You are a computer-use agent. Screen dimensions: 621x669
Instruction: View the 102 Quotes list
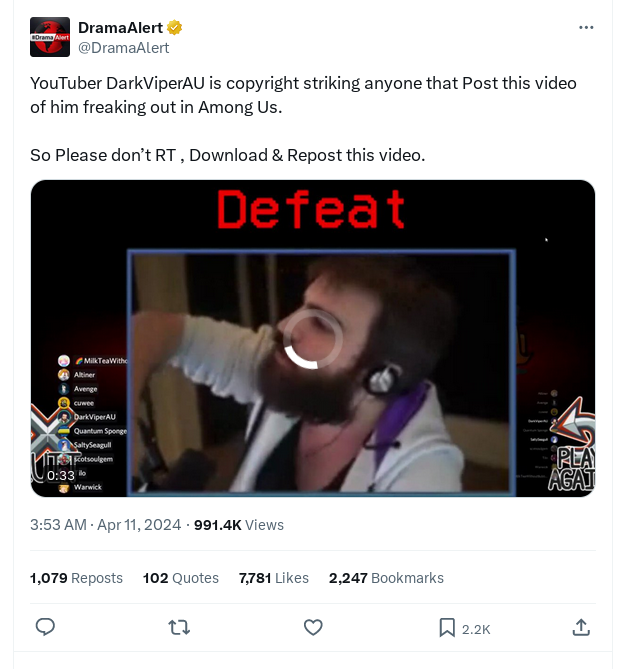tap(181, 578)
